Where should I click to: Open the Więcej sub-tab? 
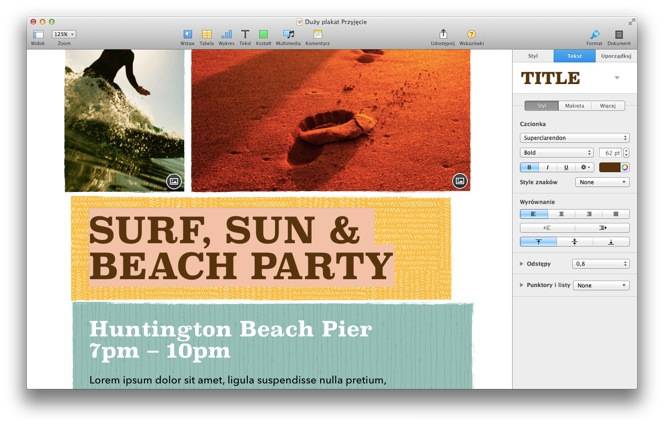click(608, 106)
